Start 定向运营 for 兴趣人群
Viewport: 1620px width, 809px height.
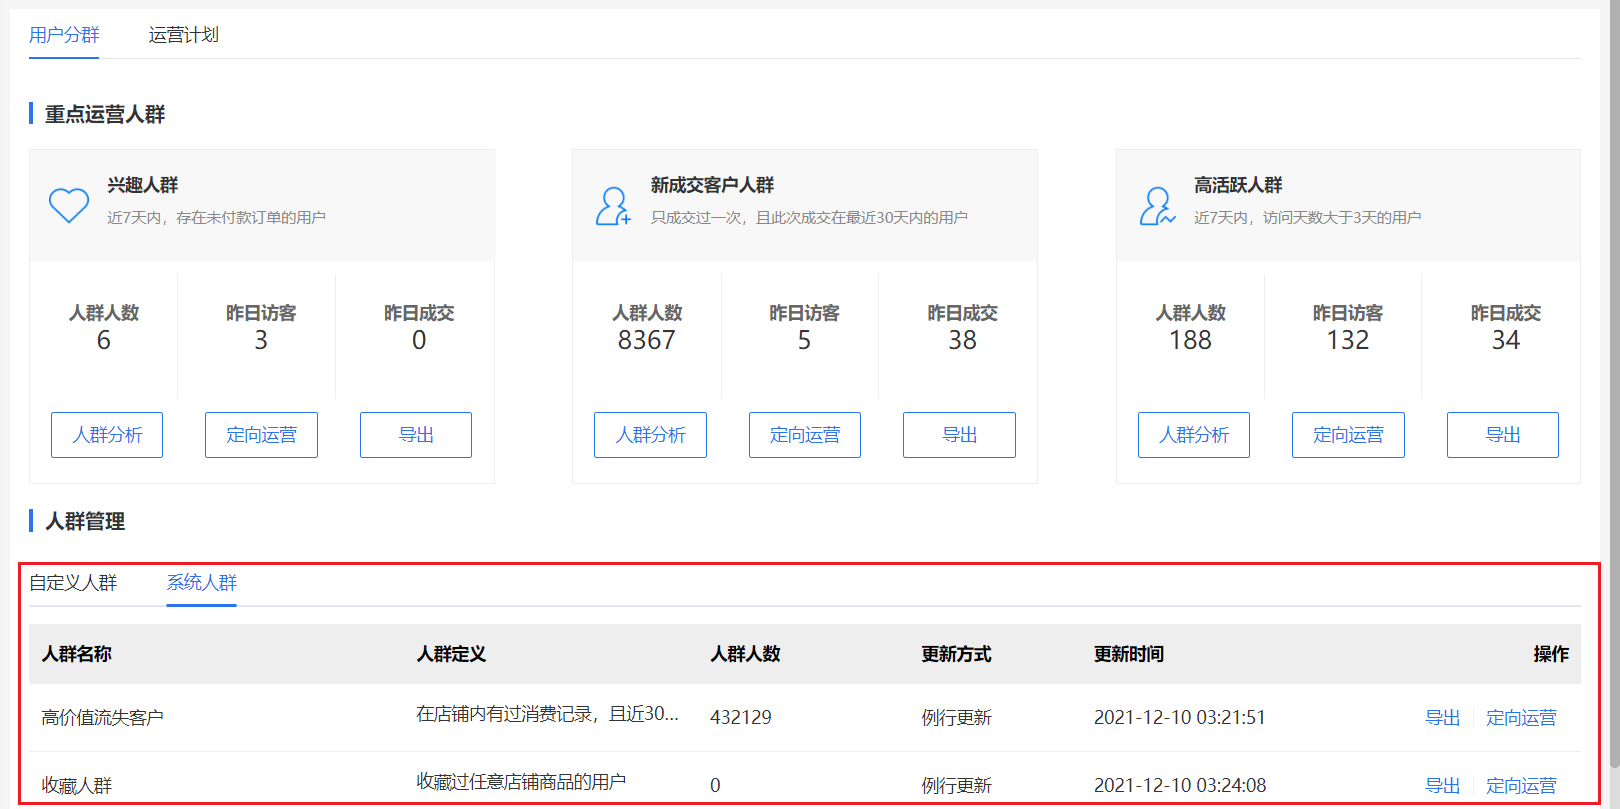coord(261,435)
